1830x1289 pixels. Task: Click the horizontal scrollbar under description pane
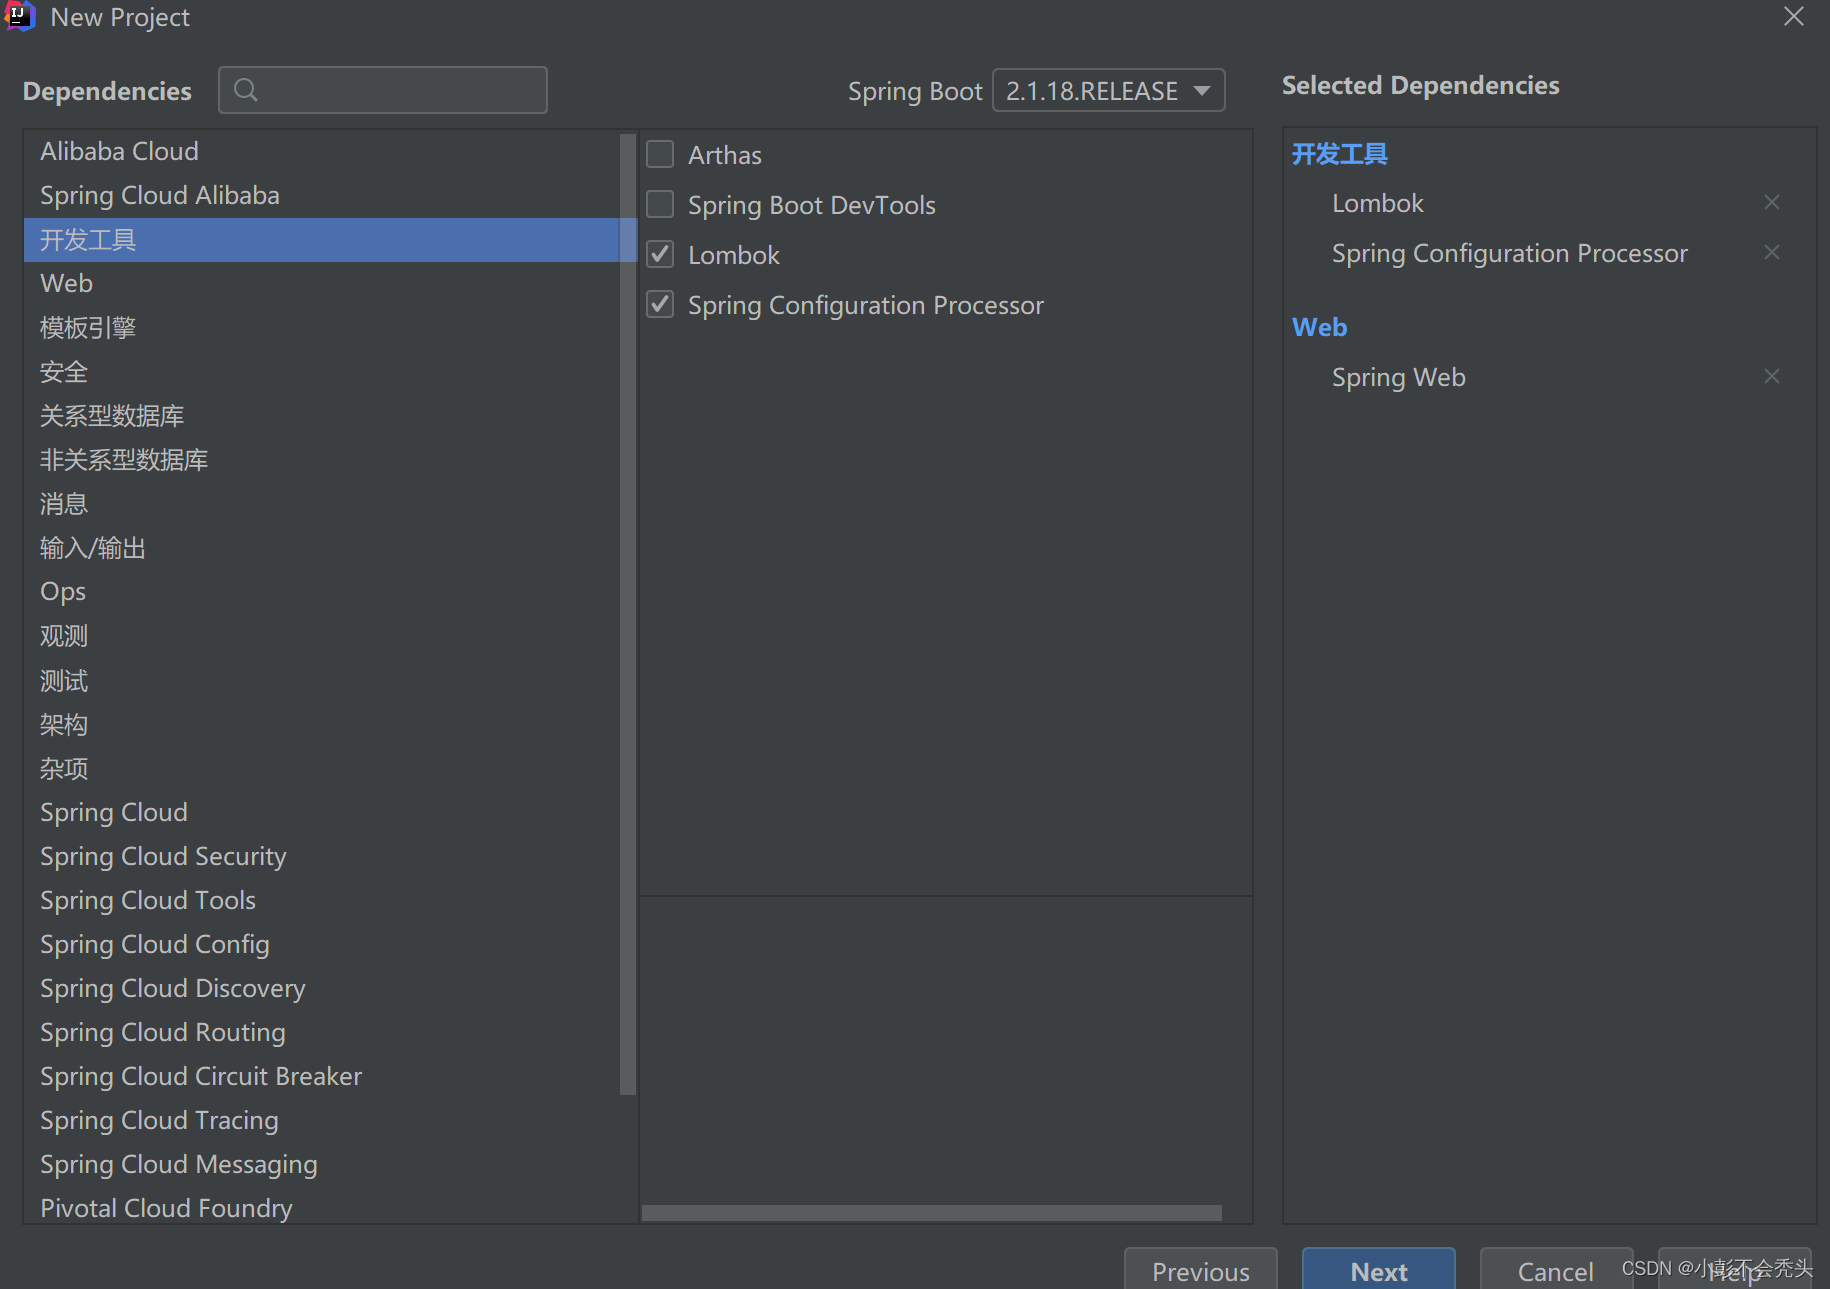pos(931,1213)
